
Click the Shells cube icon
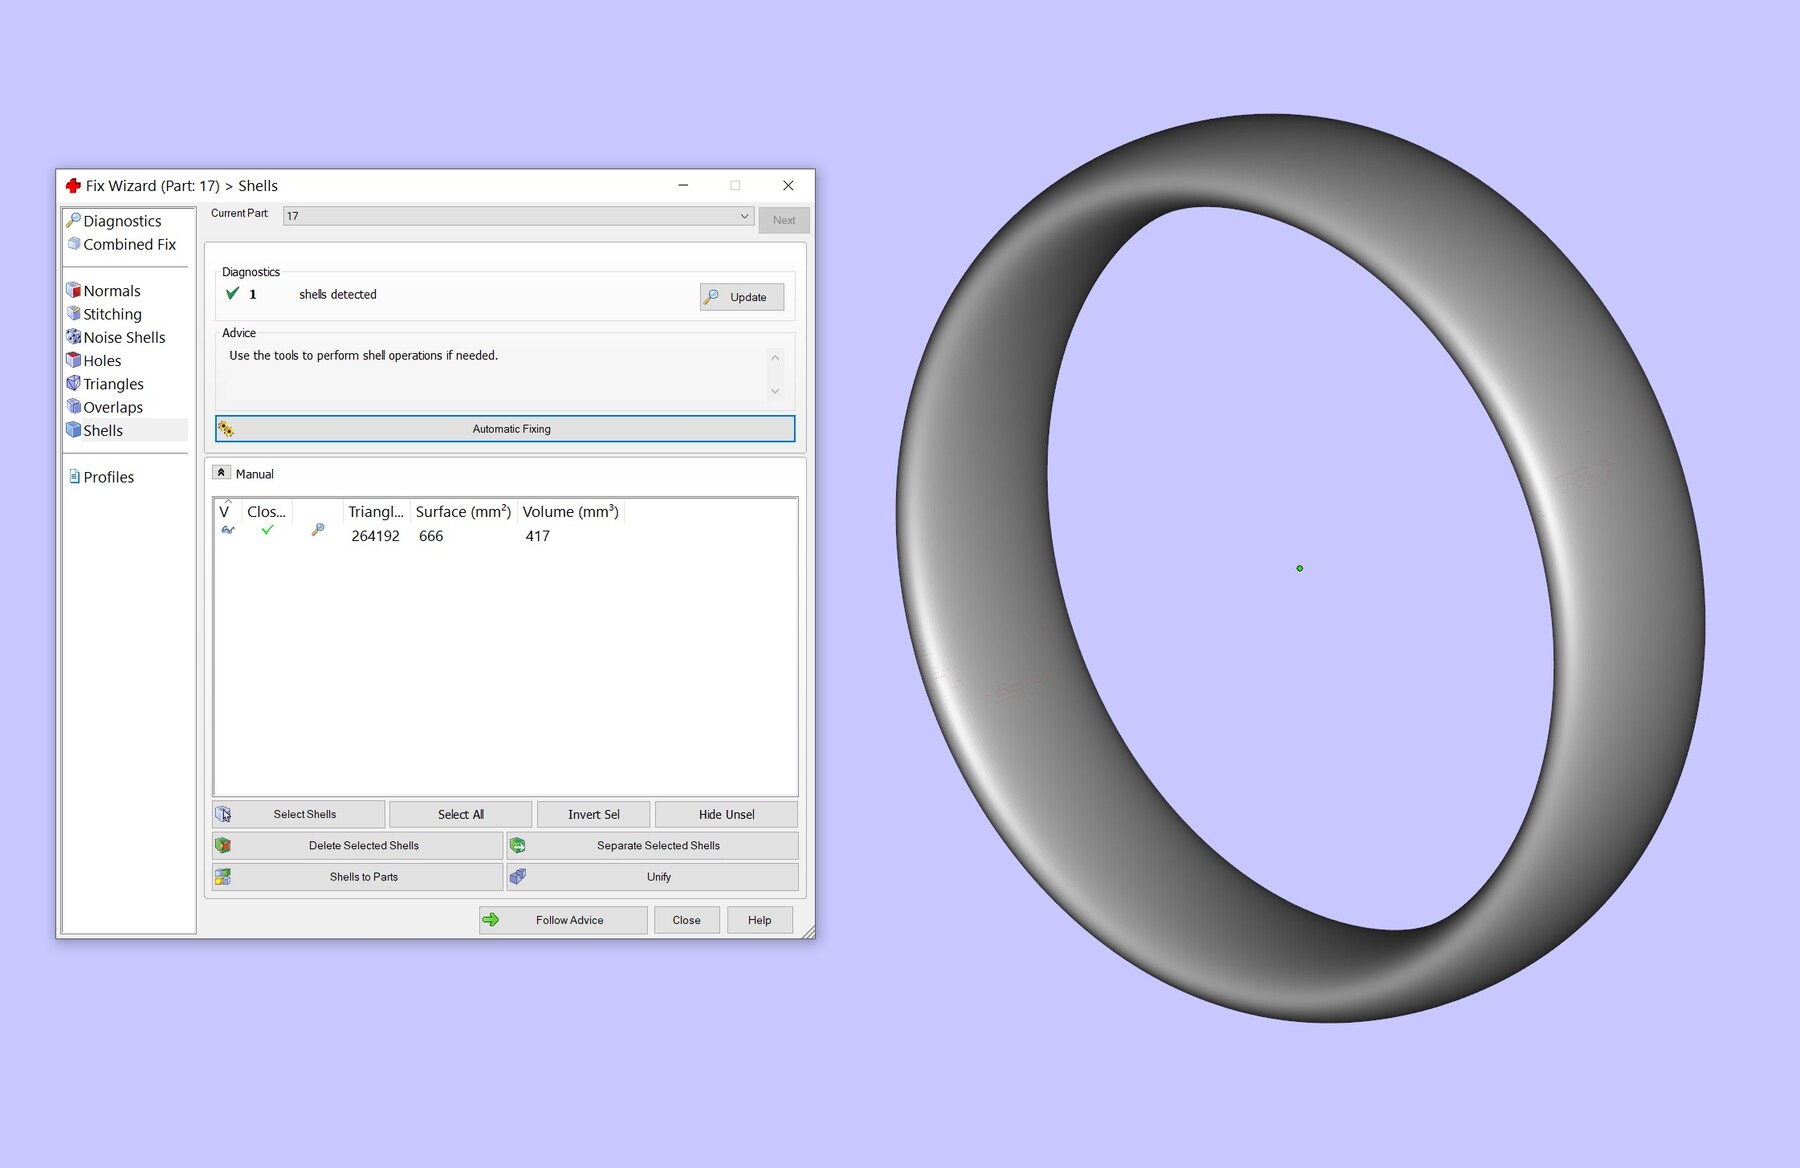click(x=73, y=429)
